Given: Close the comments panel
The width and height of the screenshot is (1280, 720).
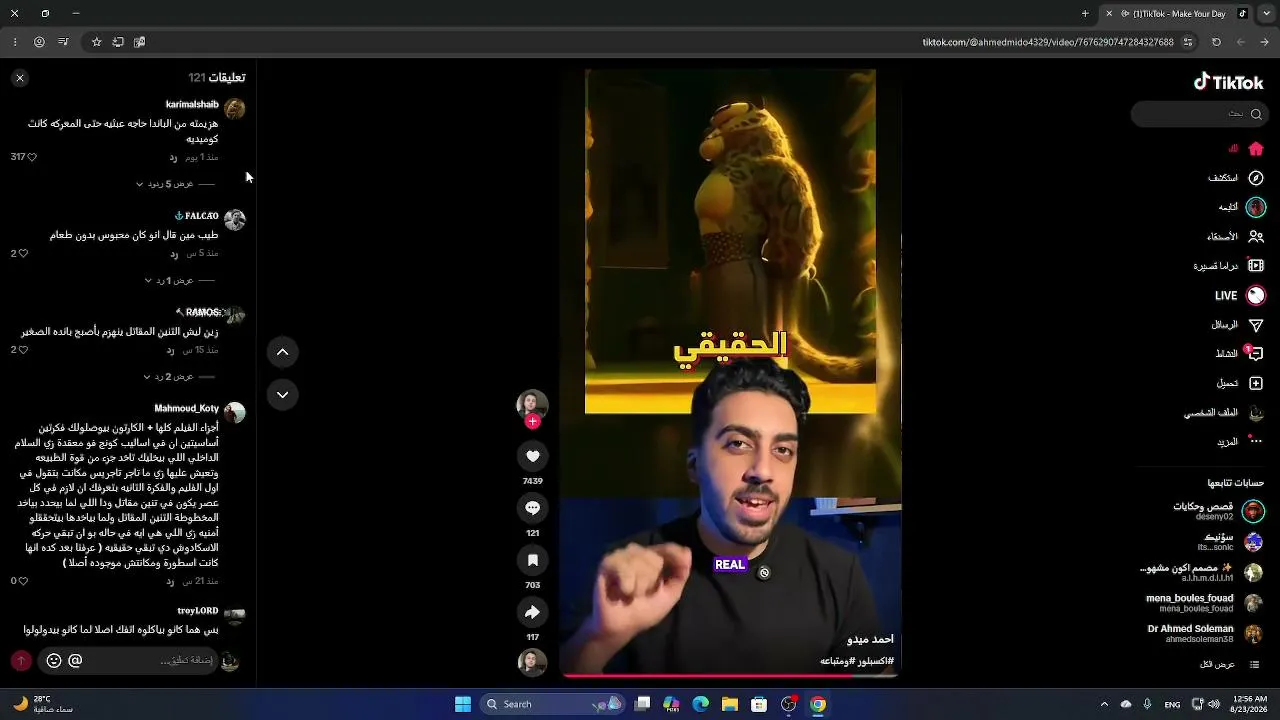Looking at the screenshot, I should tap(19, 78).
